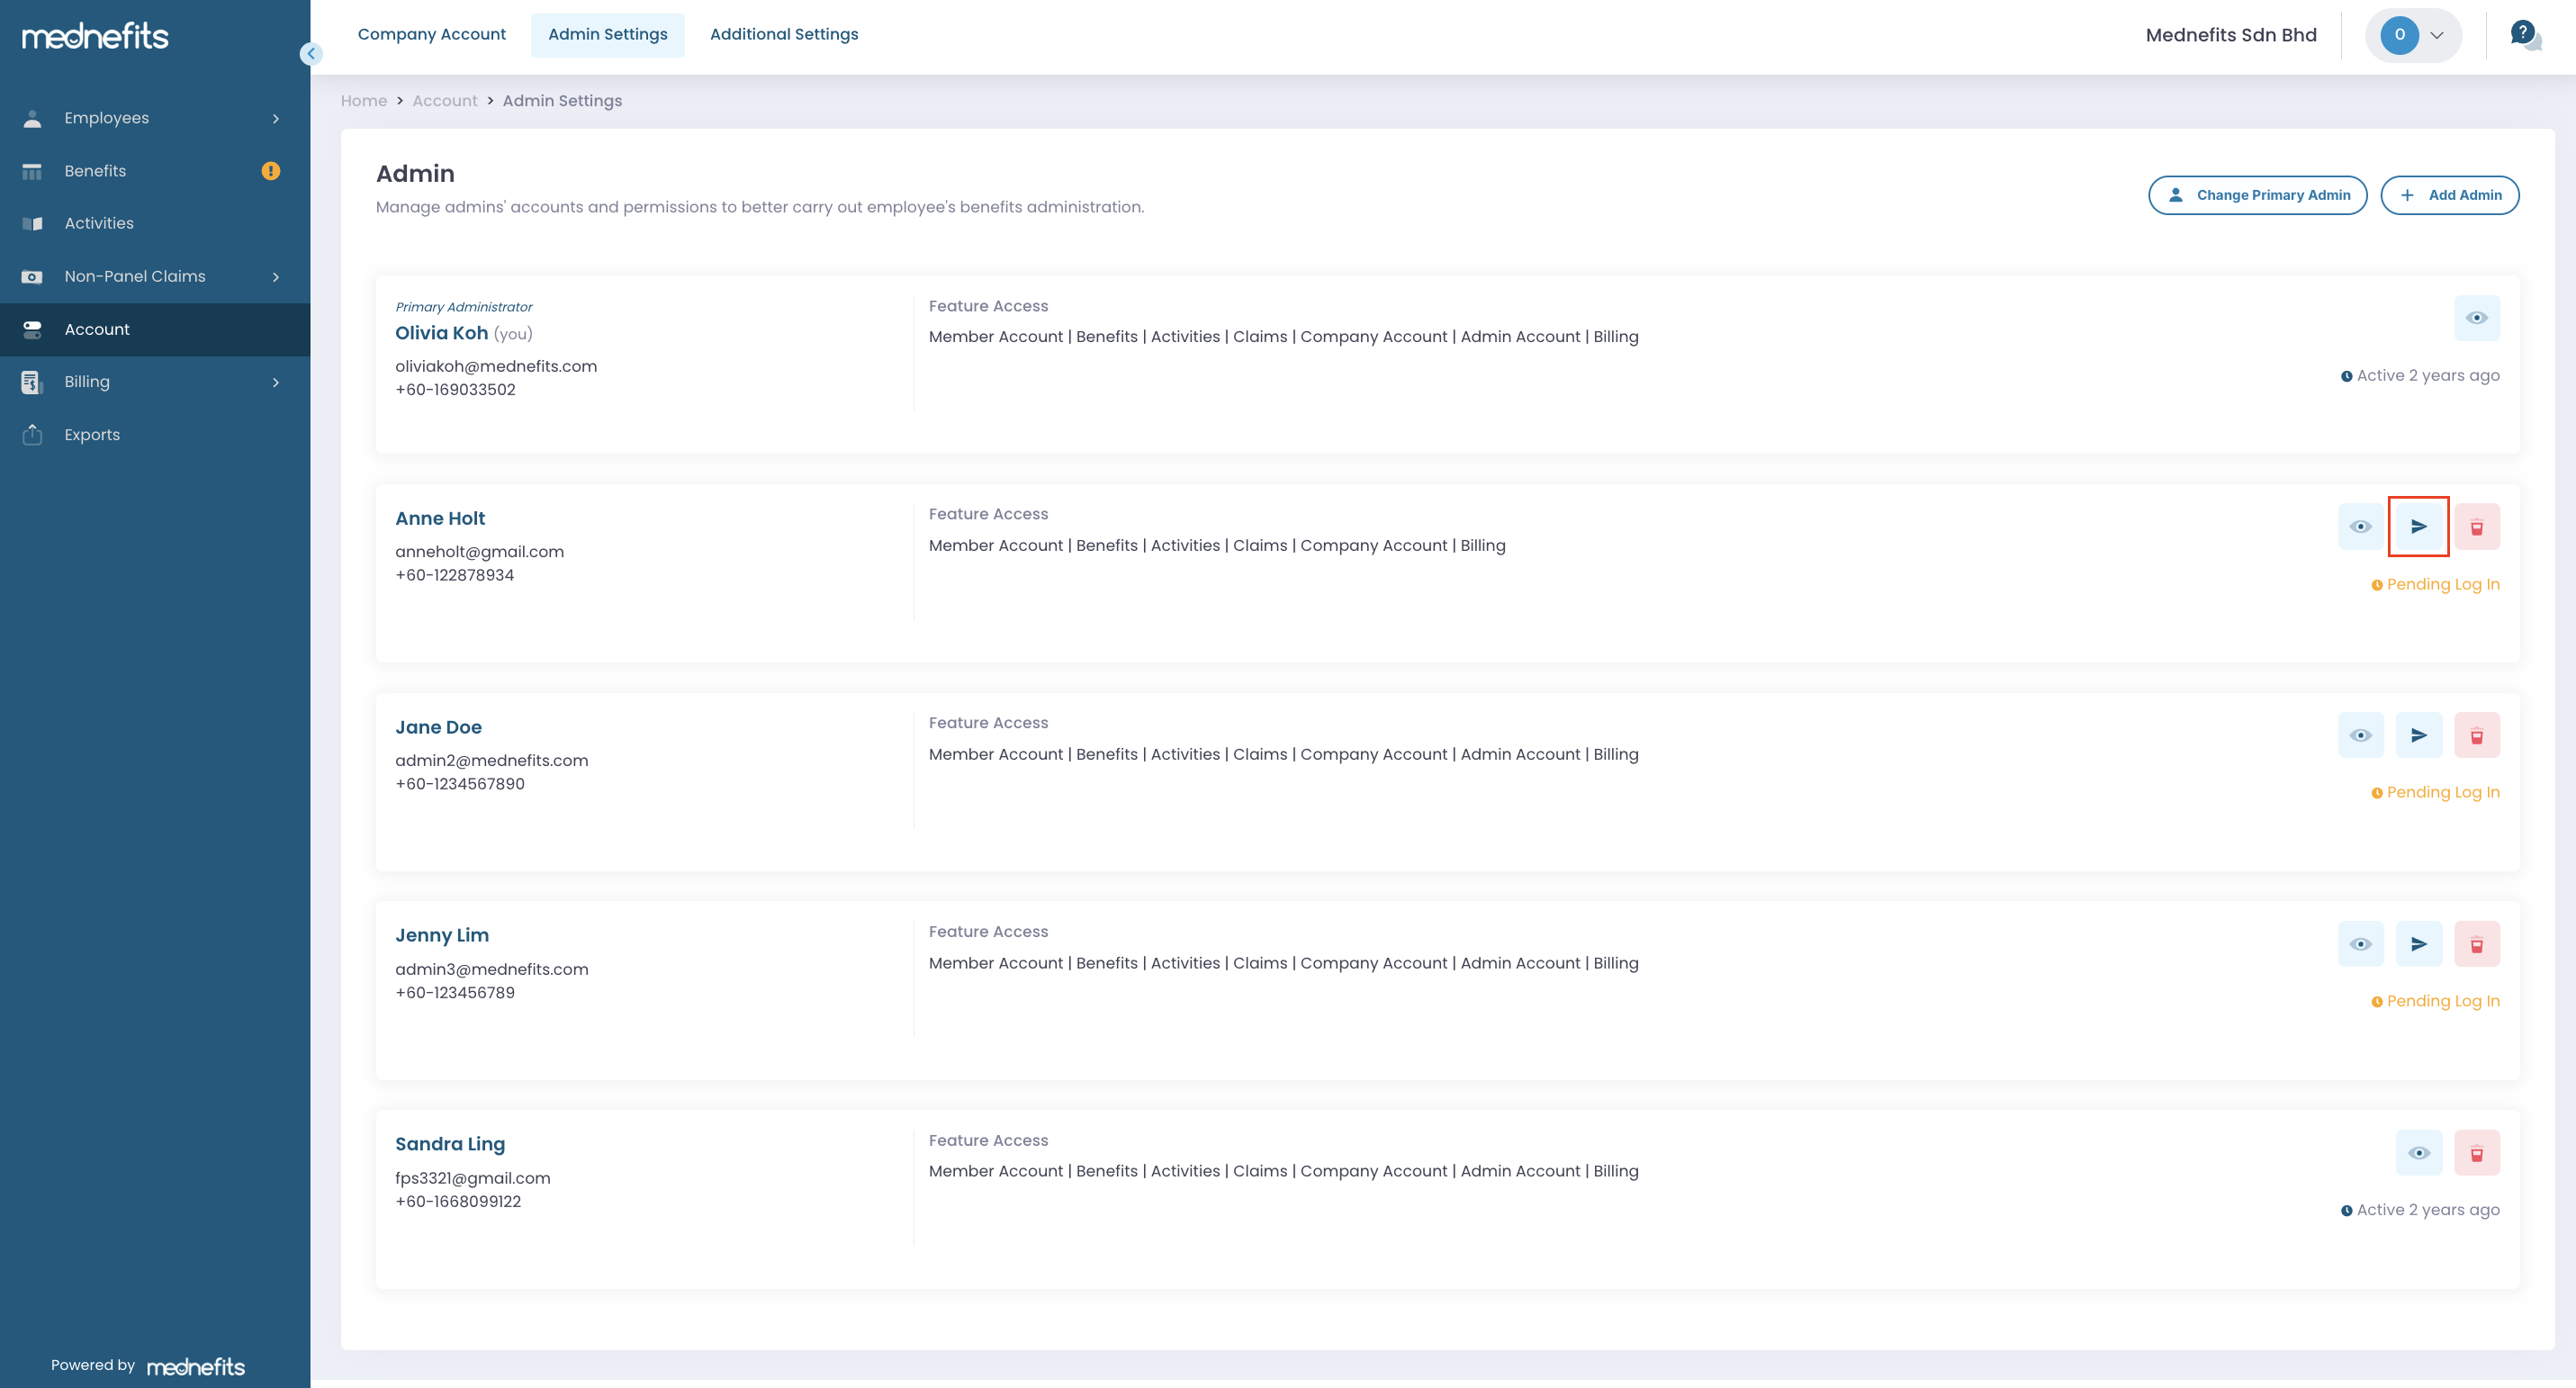Click email oliviakoh@mednefits.com
Viewport: 2576px width, 1388px height.
pyautogui.click(x=496, y=366)
